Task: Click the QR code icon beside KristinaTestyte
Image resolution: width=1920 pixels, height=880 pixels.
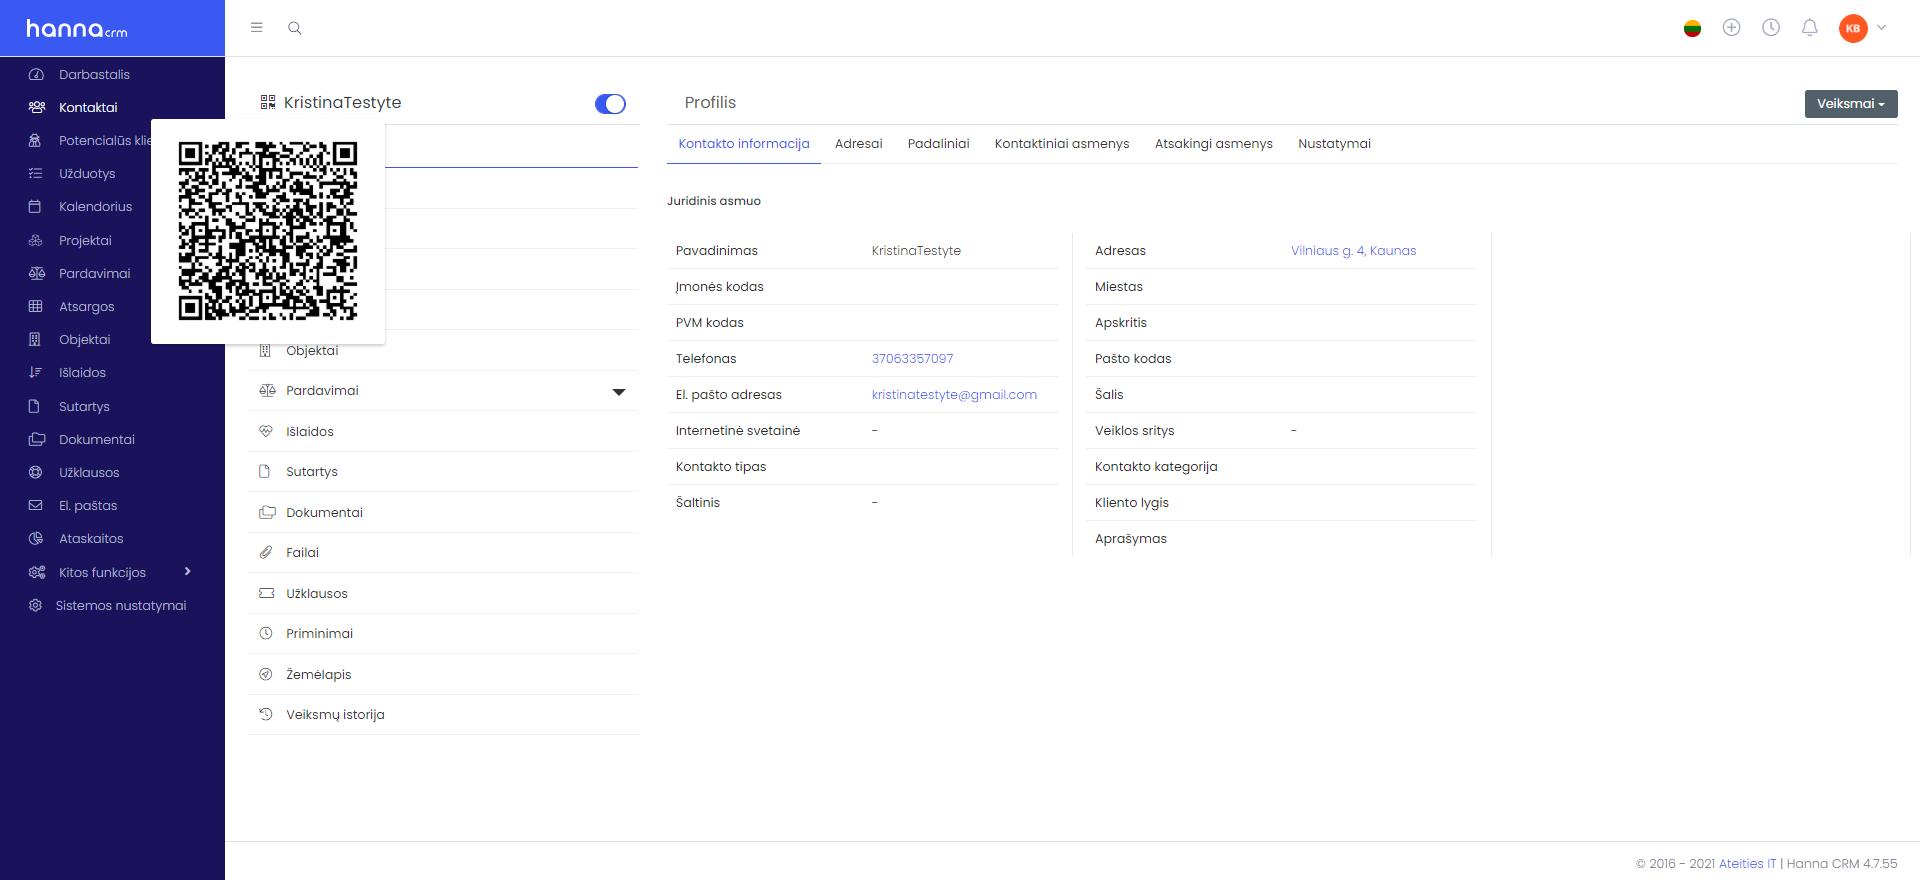Action: coord(267,102)
